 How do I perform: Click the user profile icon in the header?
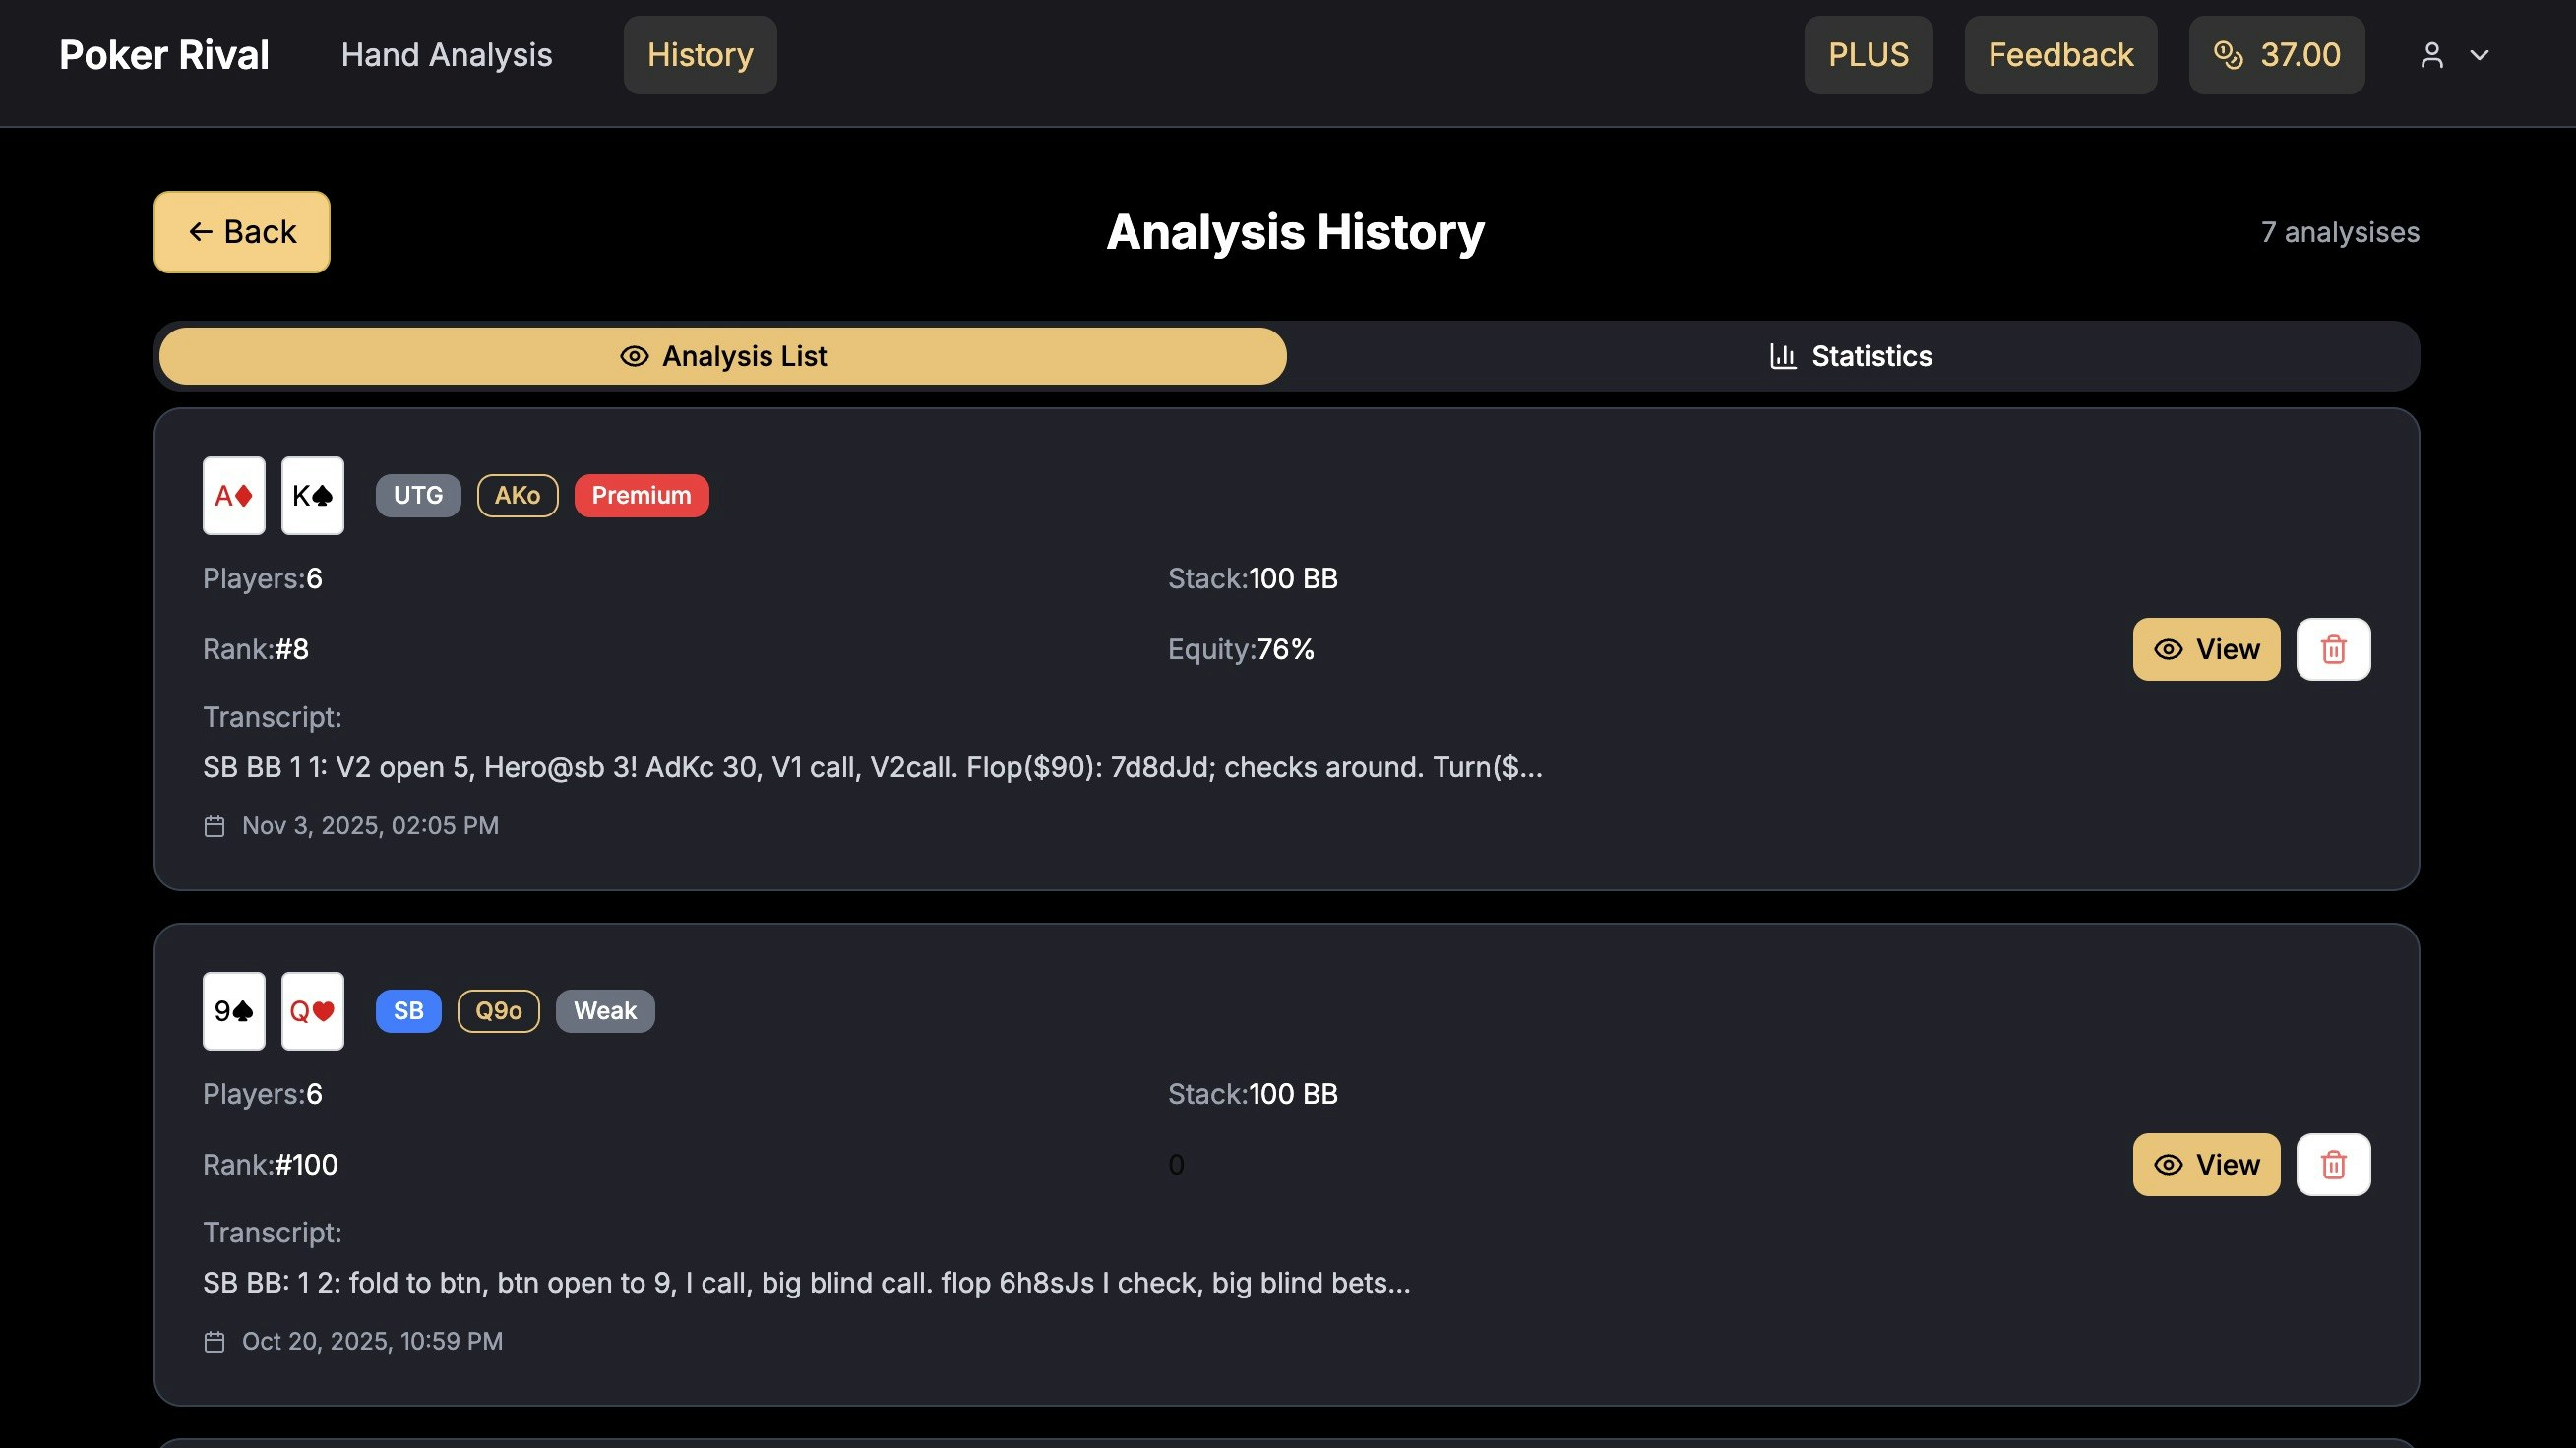pyautogui.click(x=2432, y=55)
